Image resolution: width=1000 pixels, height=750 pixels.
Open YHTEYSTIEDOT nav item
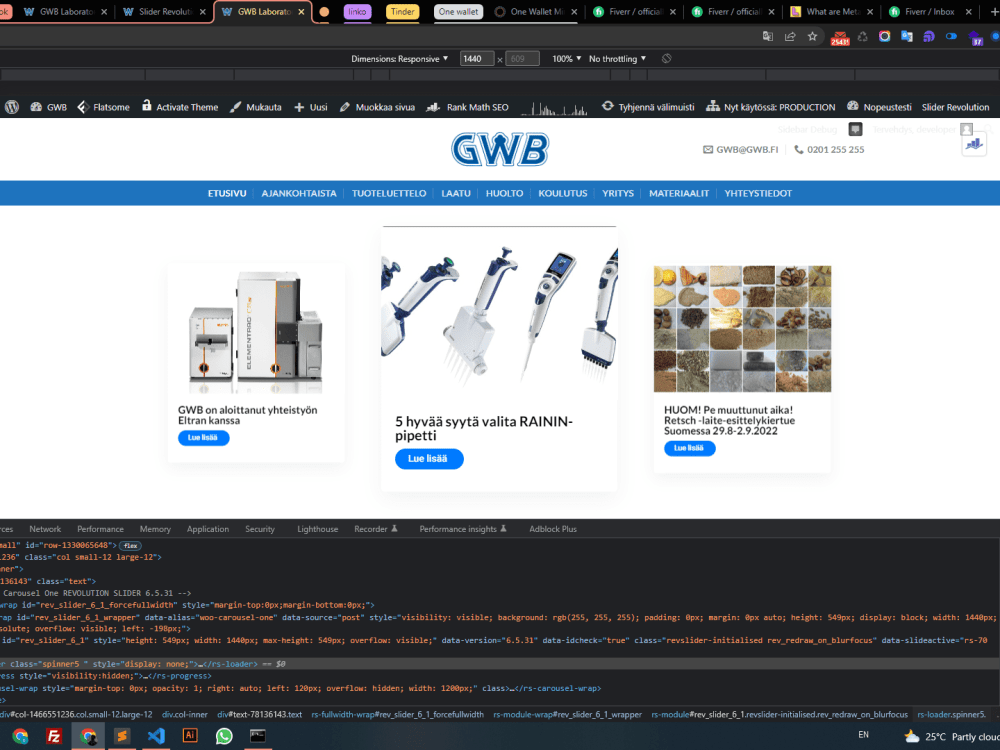pos(758,193)
